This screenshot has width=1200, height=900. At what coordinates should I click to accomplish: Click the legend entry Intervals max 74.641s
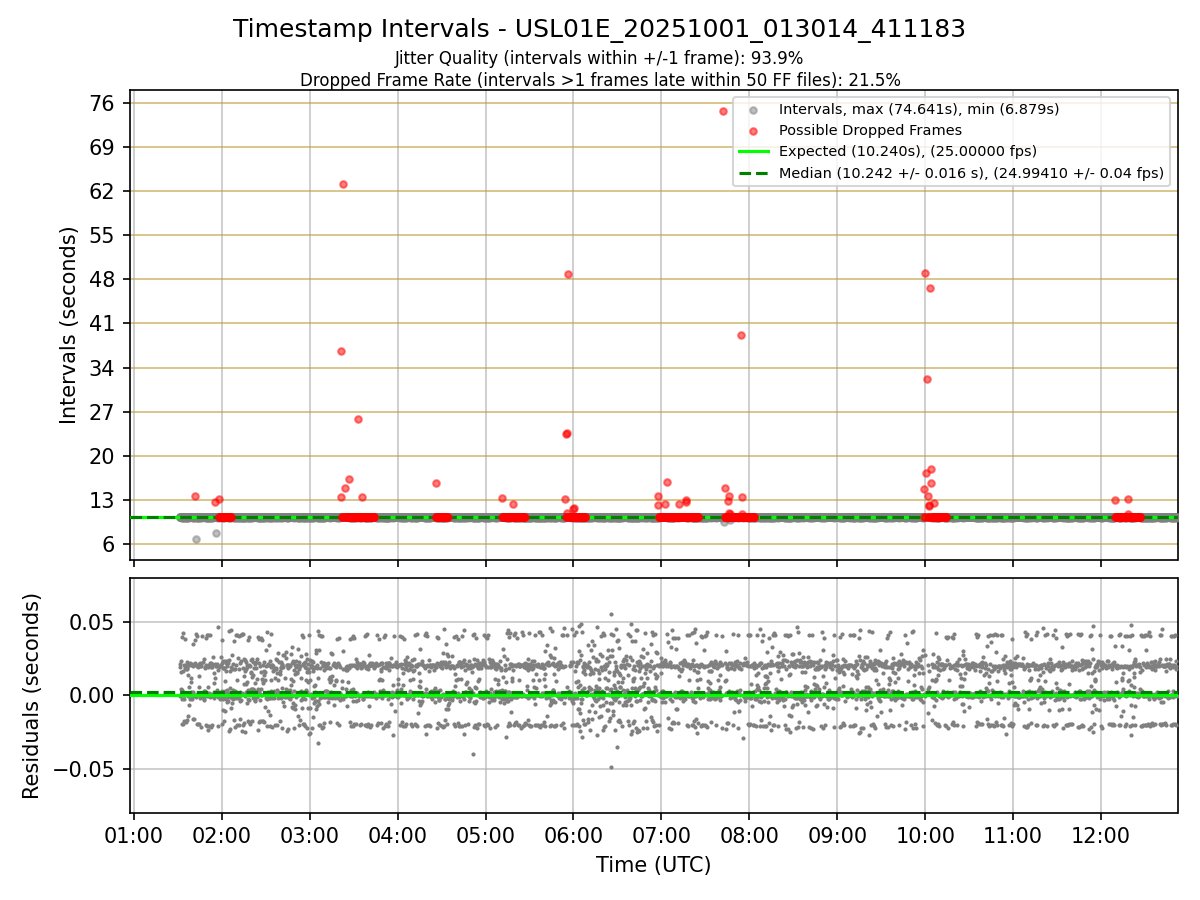[919, 109]
